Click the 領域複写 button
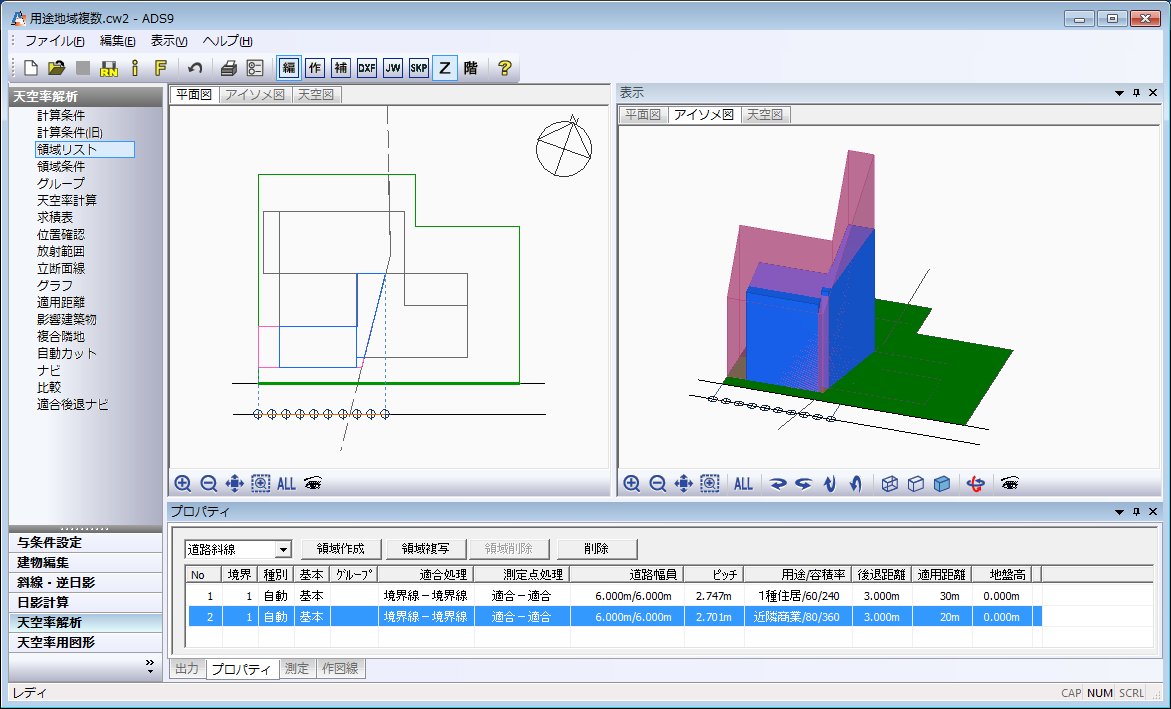 pyautogui.click(x=426, y=549)
